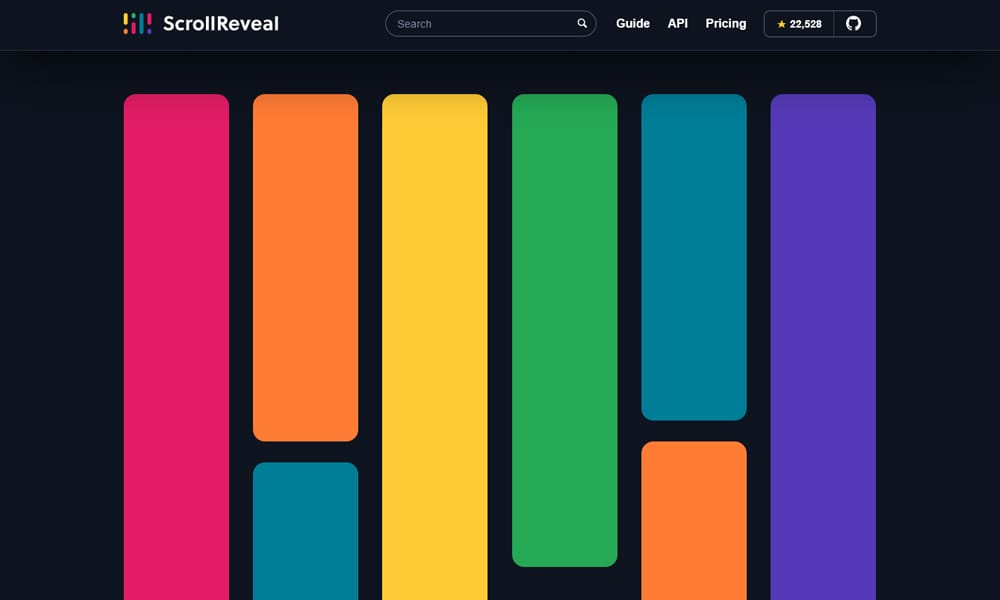1000x600 pixels.
Task: Click the short teal bar at the bottom left
Action: (305, 530)
